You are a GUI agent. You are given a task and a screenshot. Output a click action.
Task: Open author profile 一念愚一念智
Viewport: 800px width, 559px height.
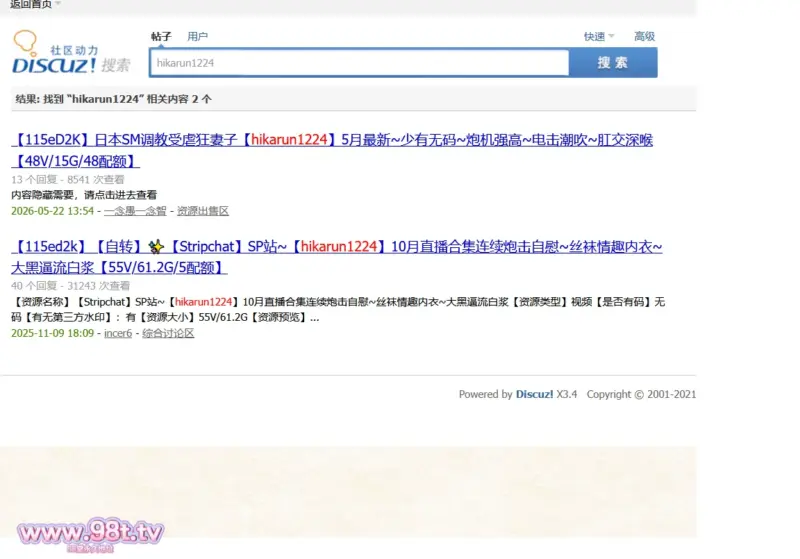tap(135, 211)
